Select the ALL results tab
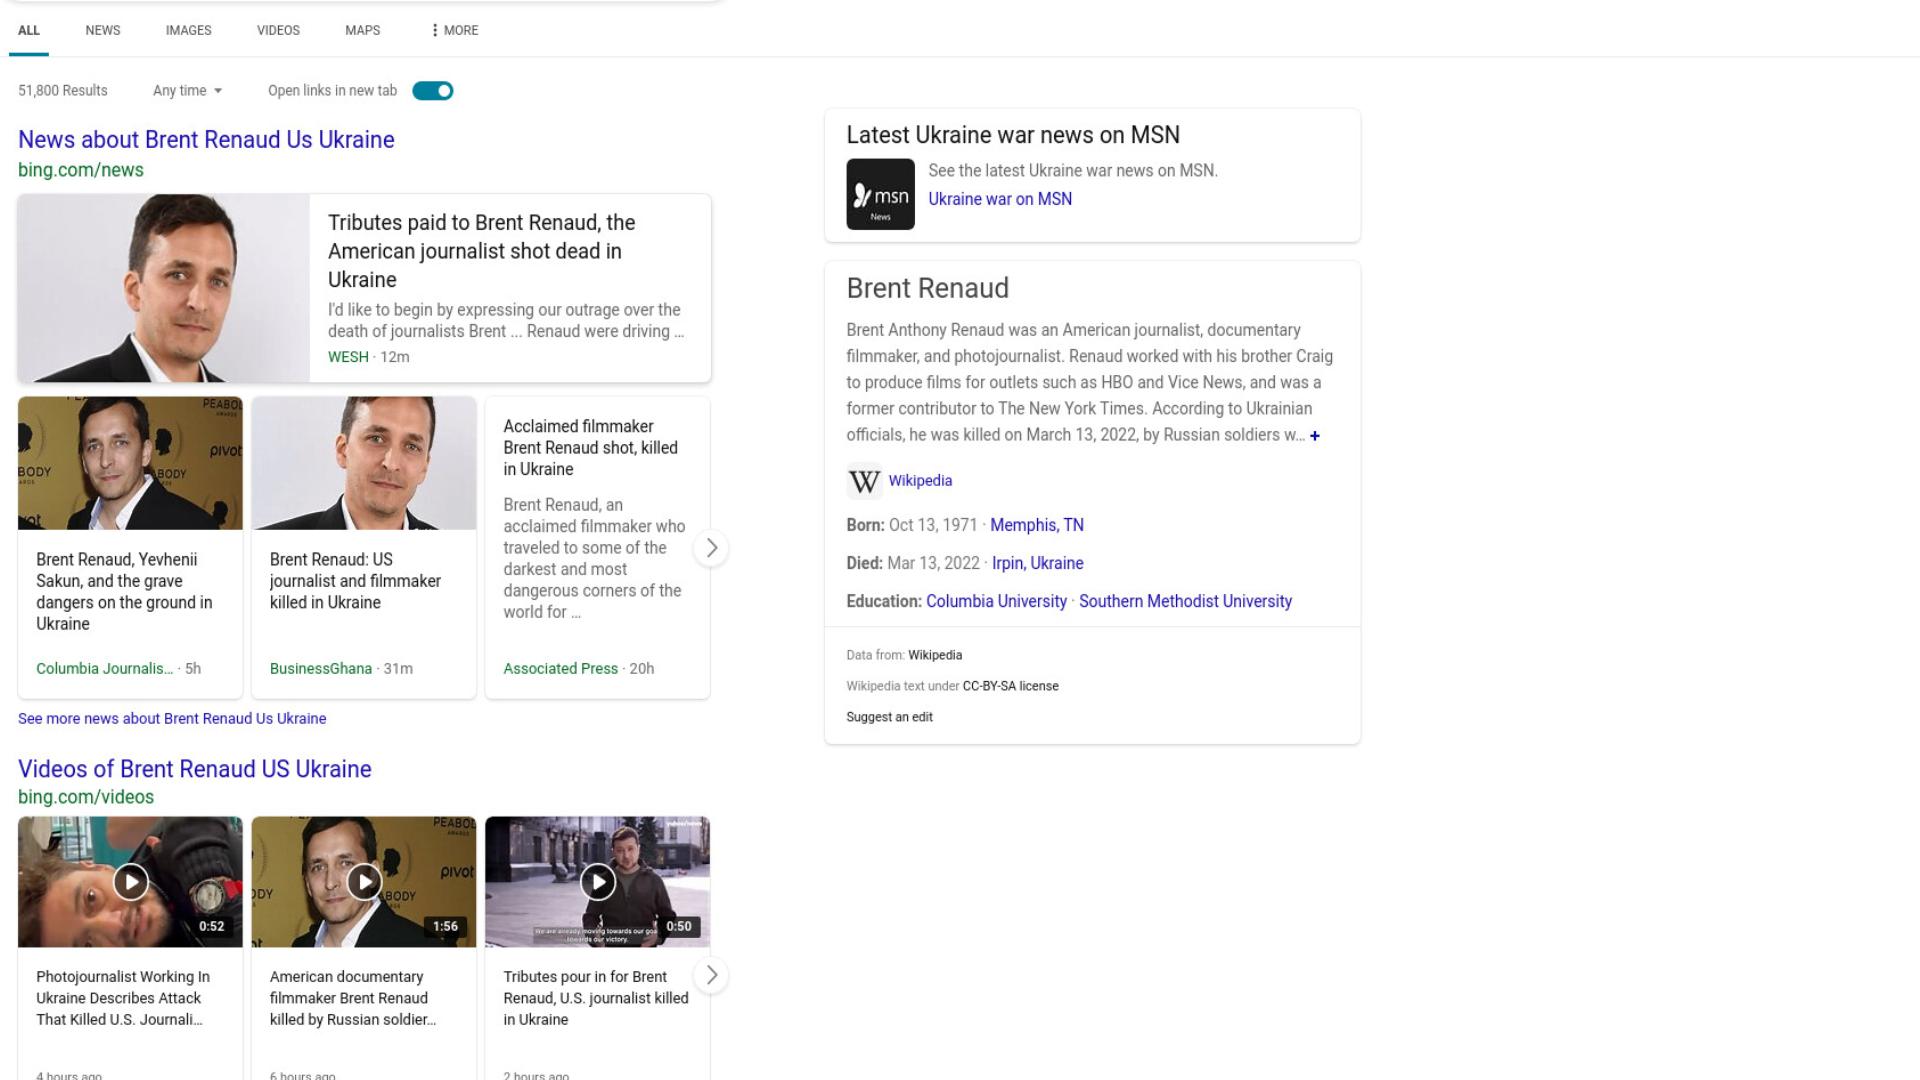 pyautogui.click(x=29, y=30)
